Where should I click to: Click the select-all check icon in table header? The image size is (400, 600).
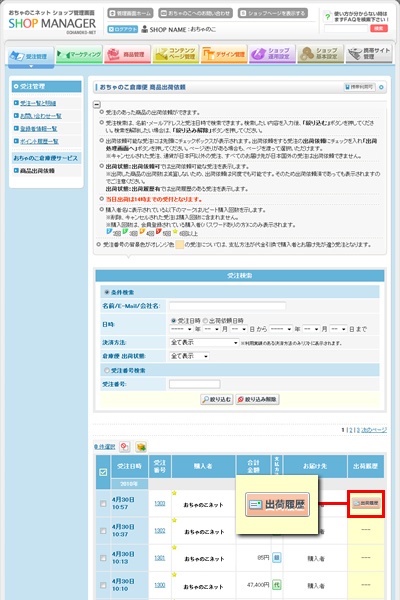coord(103,472)
